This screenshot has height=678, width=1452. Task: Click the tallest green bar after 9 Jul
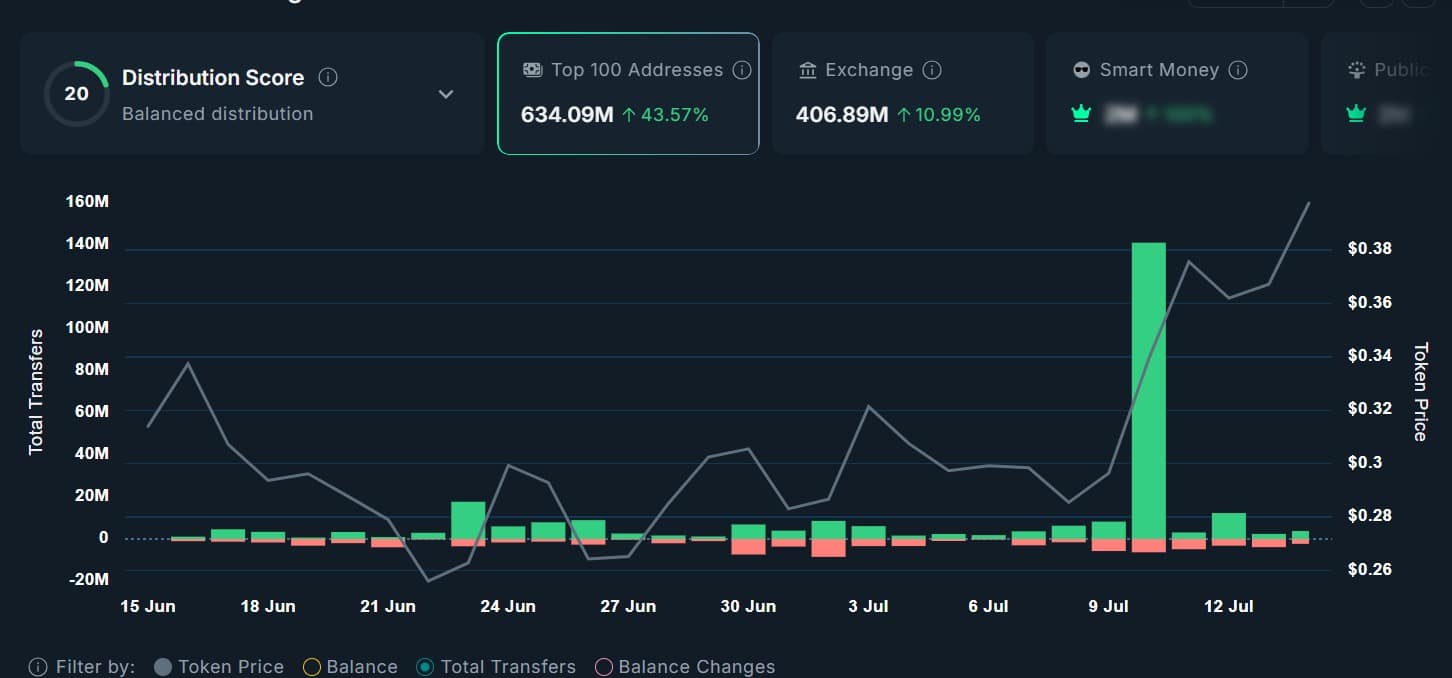pyautogui.click(x=1148, y=390)
